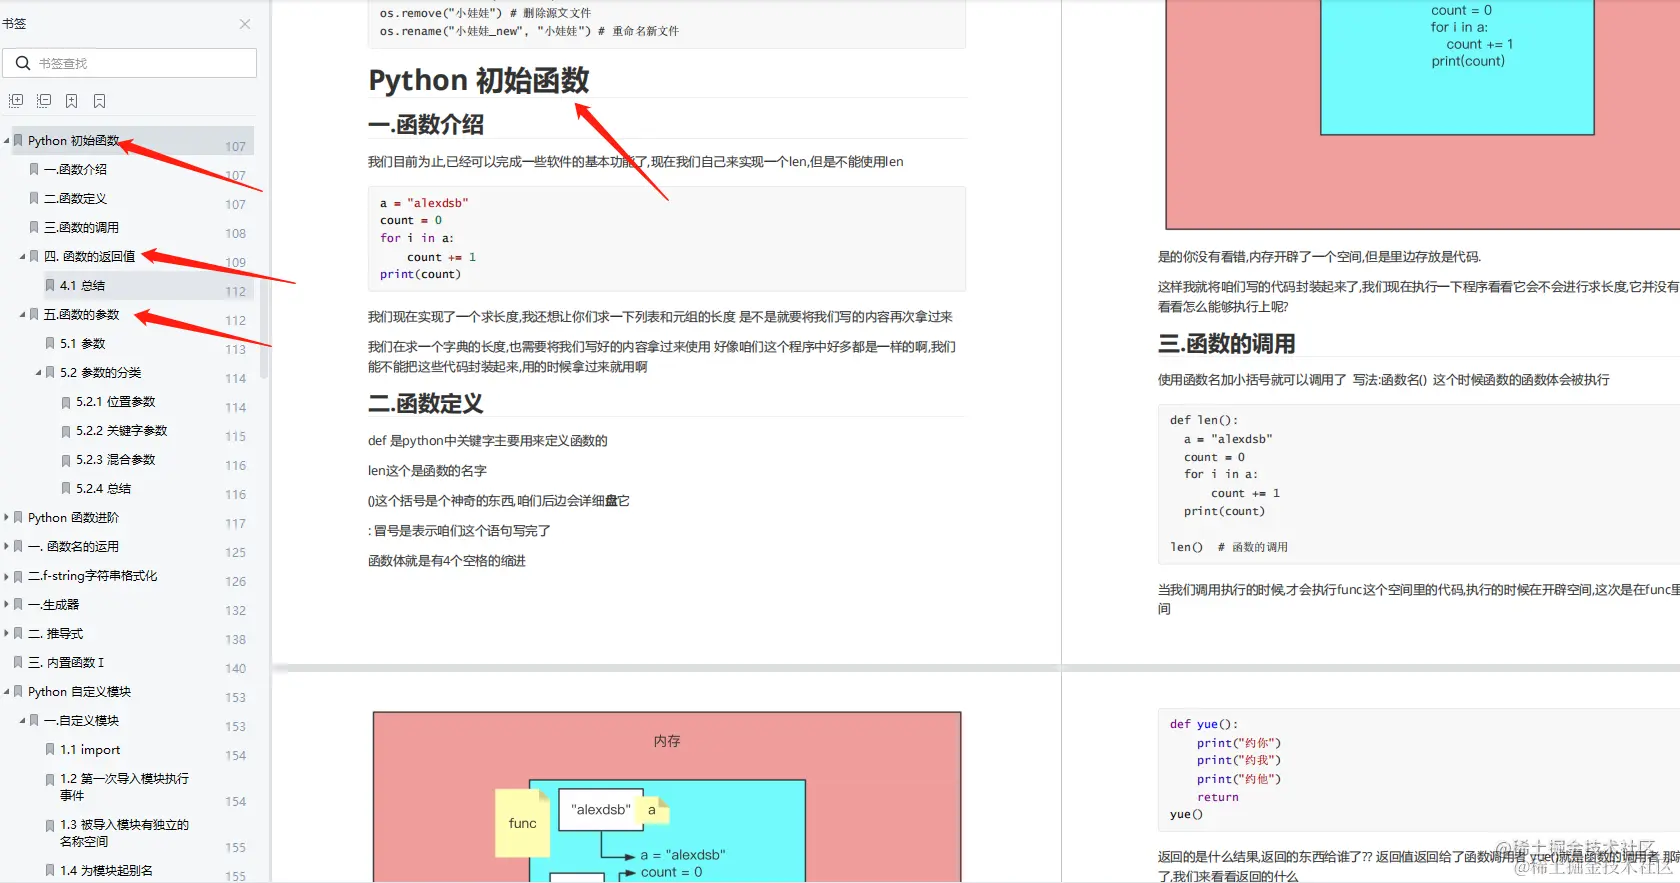
Task: Select the '4.1 总结' bookmark
Action: (82, 286)
